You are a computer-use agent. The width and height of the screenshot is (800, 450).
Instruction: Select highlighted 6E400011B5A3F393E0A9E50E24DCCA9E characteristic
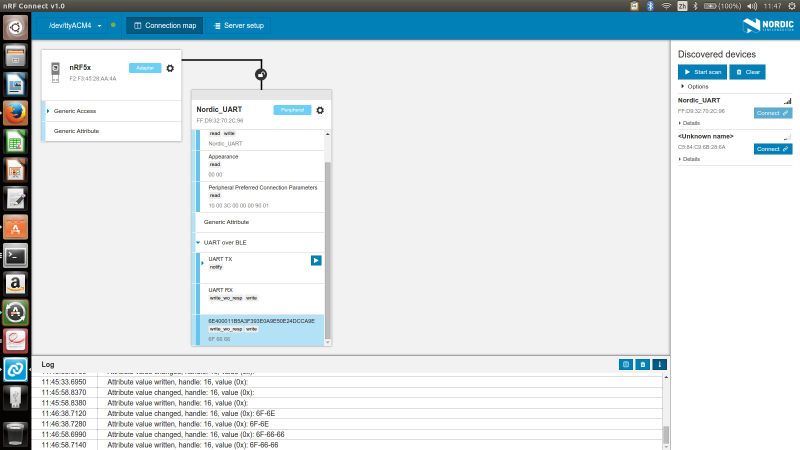(260, 330)
